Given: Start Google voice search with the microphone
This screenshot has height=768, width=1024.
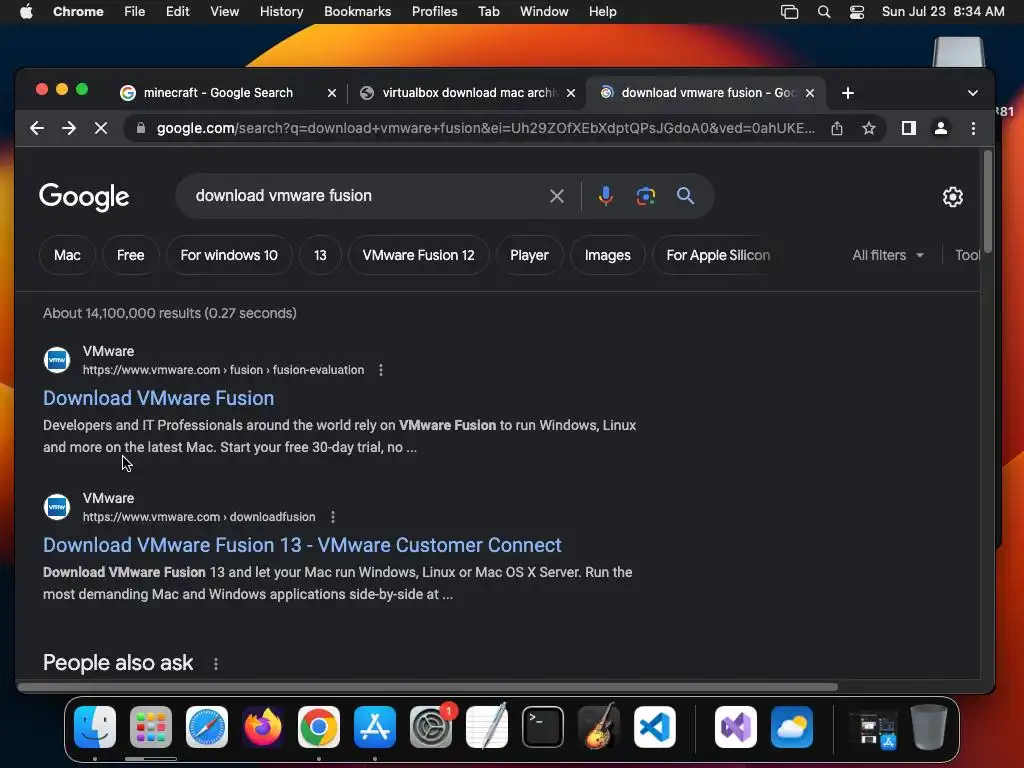Looking at the screenshot, I should coord(605,196).
